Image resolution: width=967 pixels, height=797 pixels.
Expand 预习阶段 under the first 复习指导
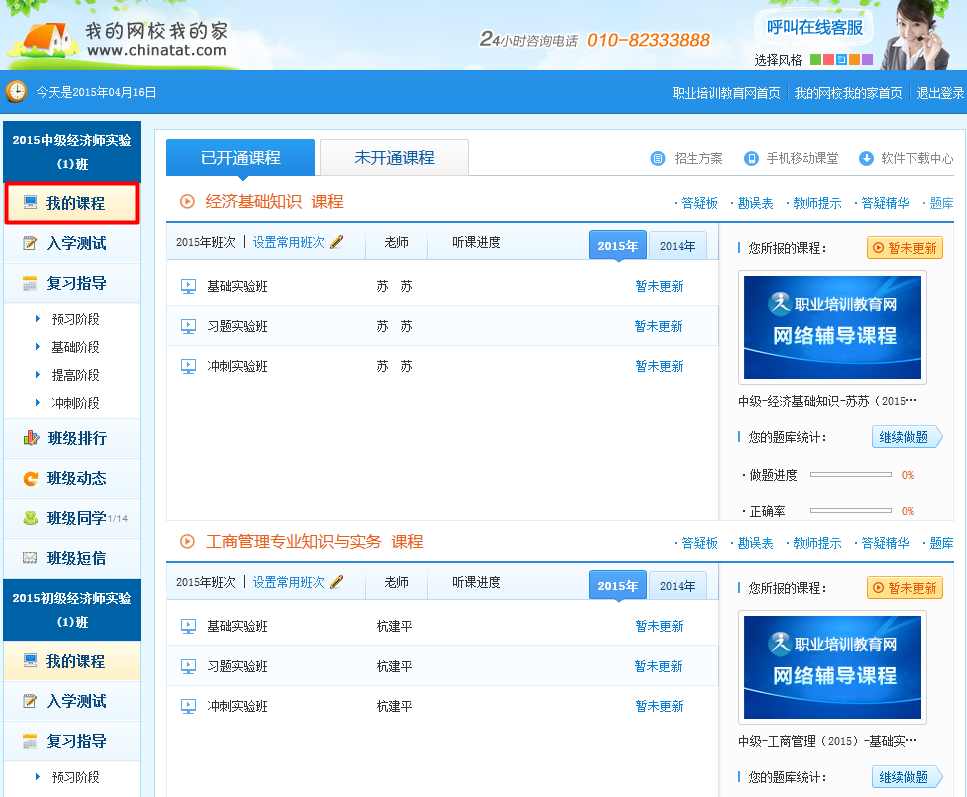tap(75, 319)
